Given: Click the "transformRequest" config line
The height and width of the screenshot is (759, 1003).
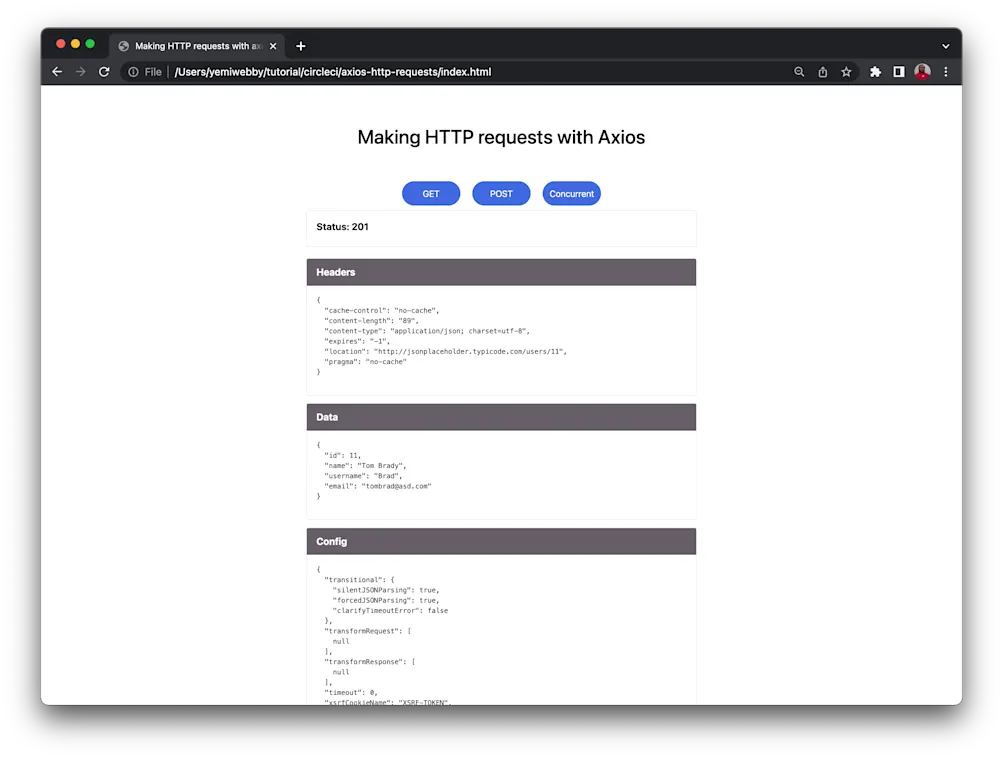Looking at the screenshot, I should [367, 630].
